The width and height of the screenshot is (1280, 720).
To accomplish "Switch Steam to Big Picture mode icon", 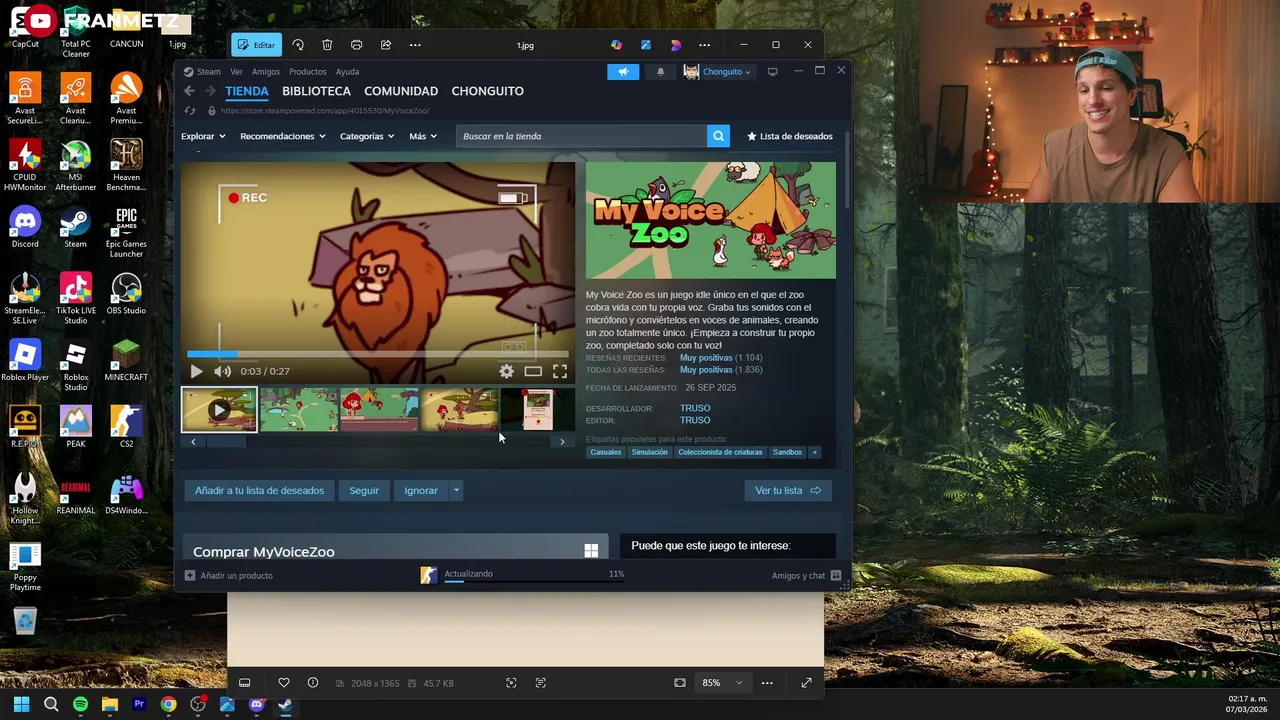I will pos(772,72).
